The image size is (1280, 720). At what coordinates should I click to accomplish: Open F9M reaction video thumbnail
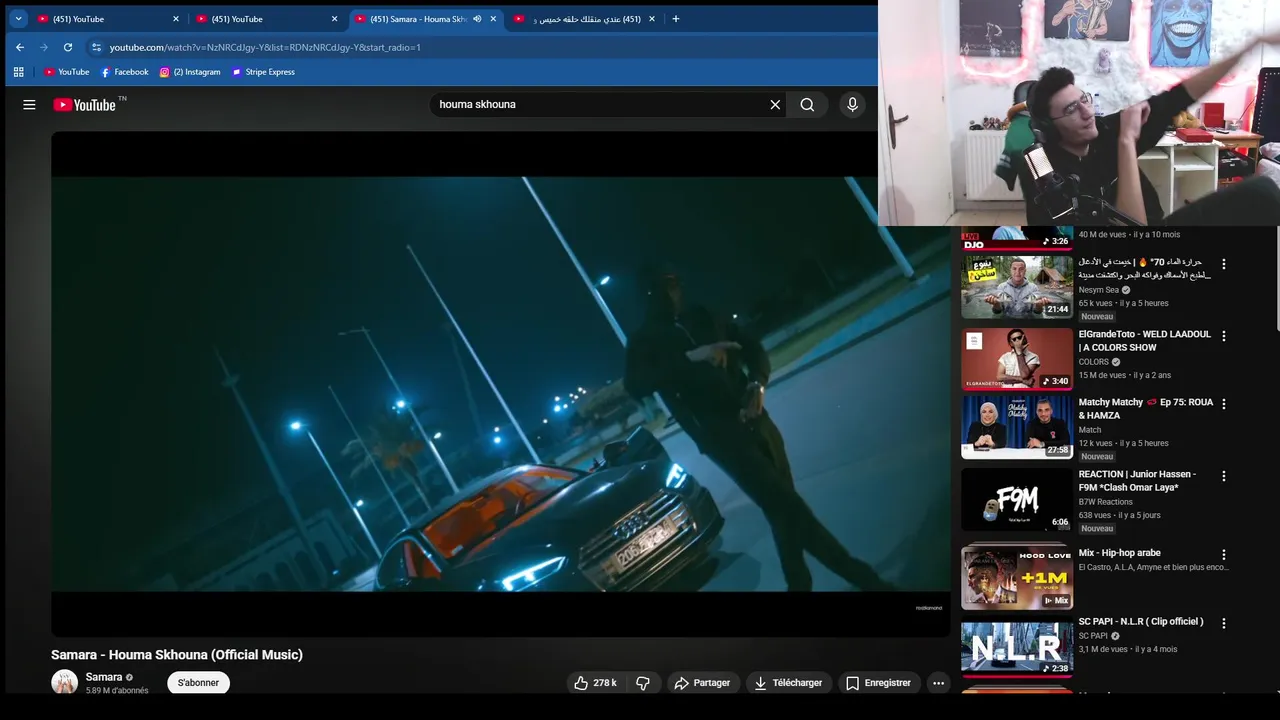coord(1017,499)
